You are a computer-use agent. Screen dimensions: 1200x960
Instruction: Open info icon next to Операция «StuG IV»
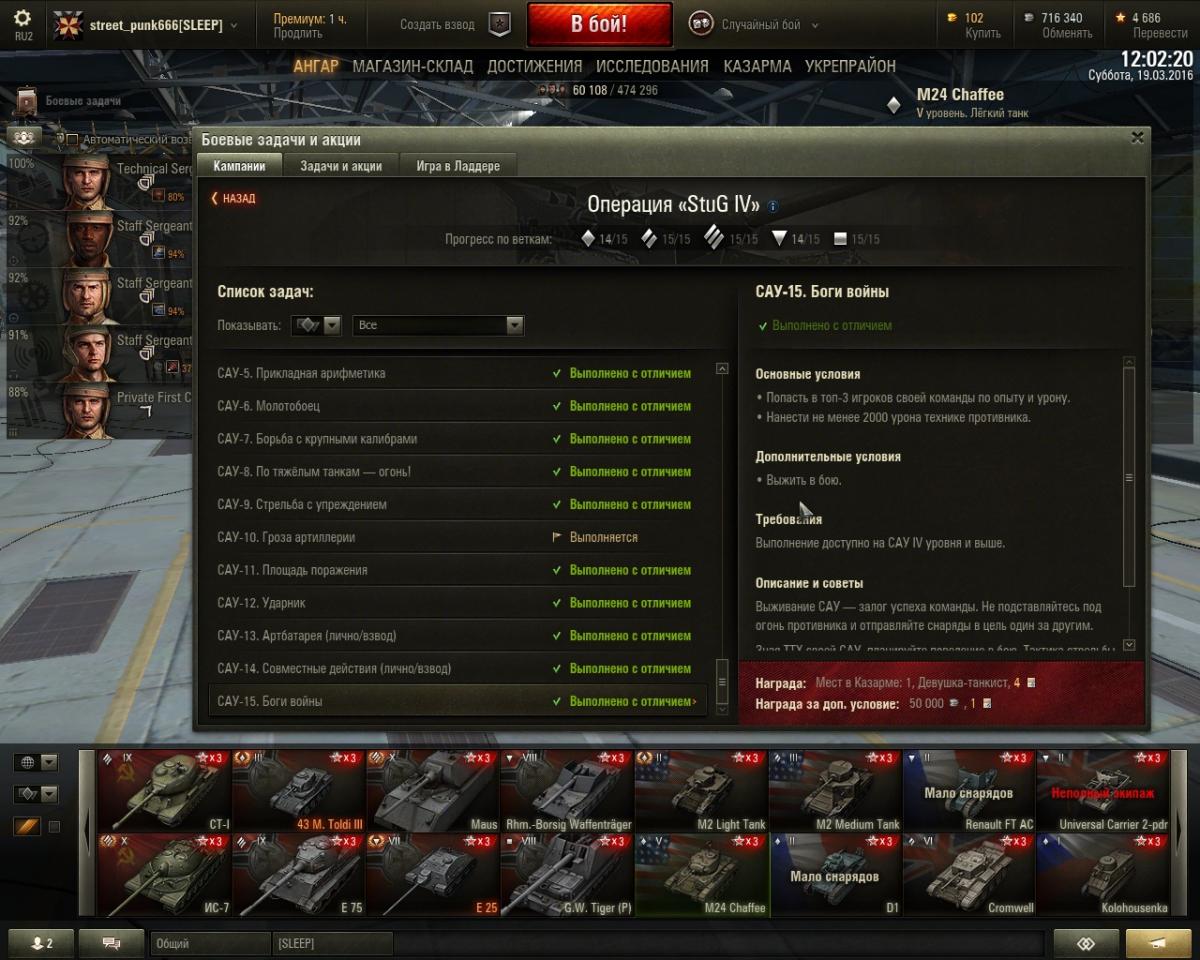(773, 206)
